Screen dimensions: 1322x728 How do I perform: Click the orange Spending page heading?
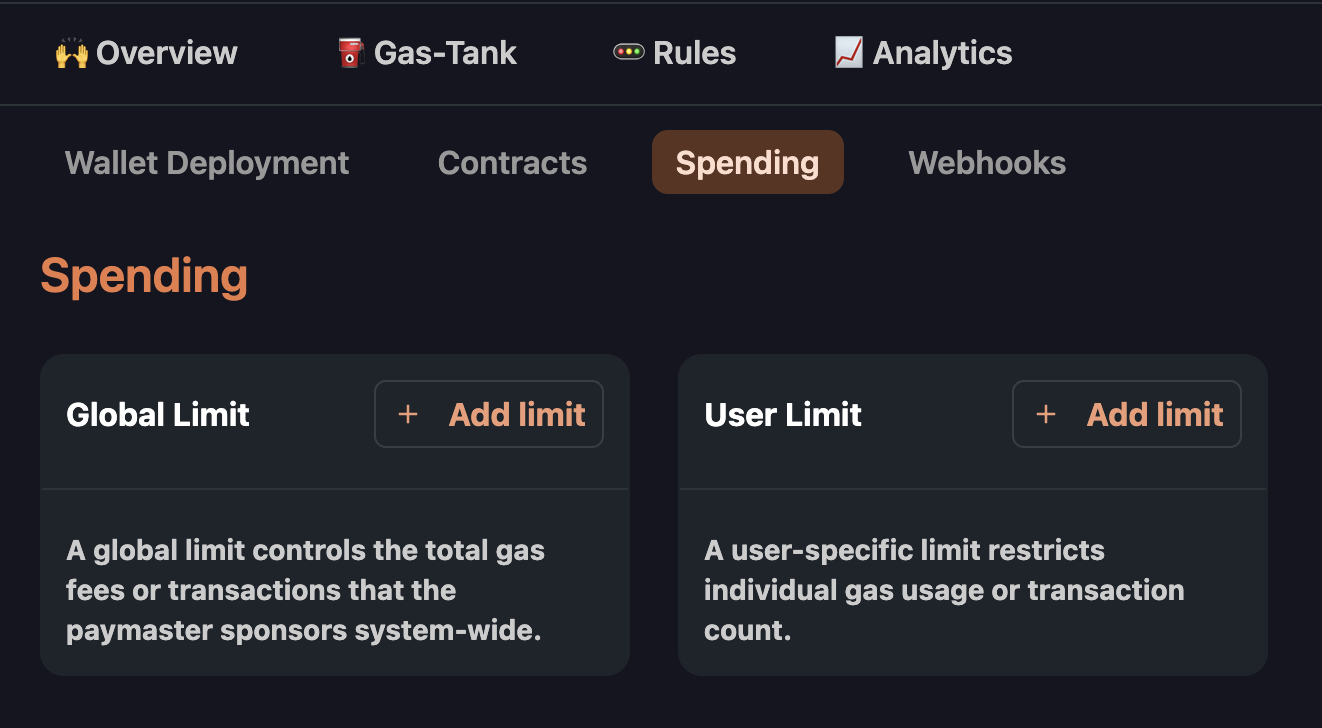pos(144,276)
